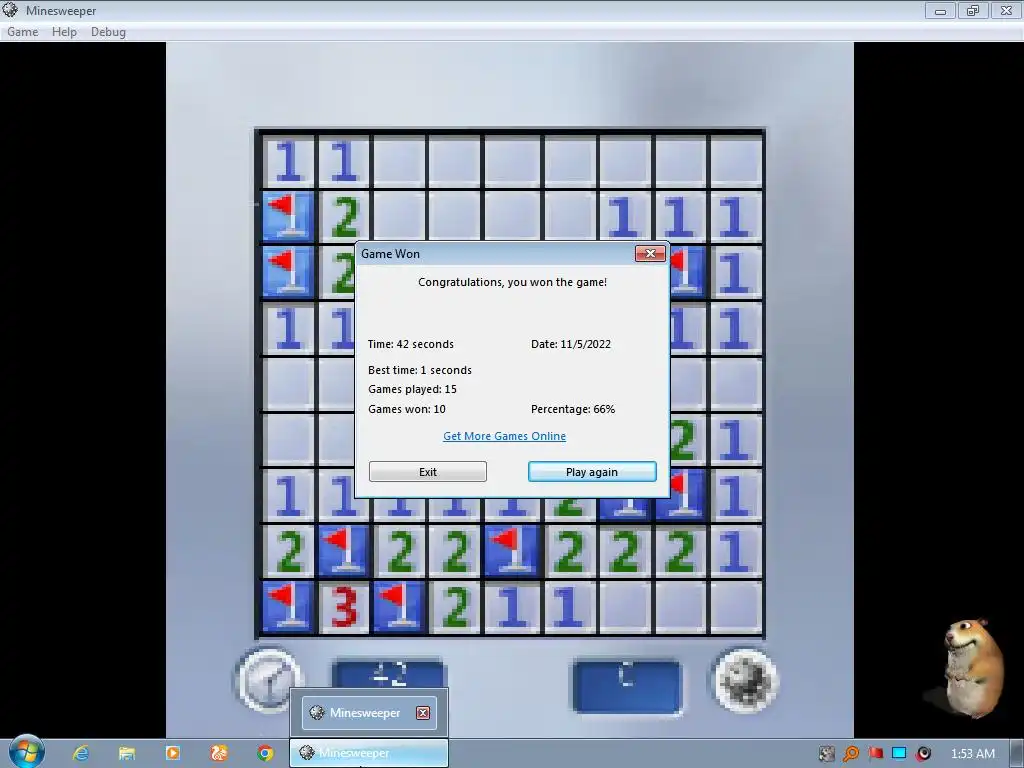Click the blue monitor tray icon

[899, 754]
